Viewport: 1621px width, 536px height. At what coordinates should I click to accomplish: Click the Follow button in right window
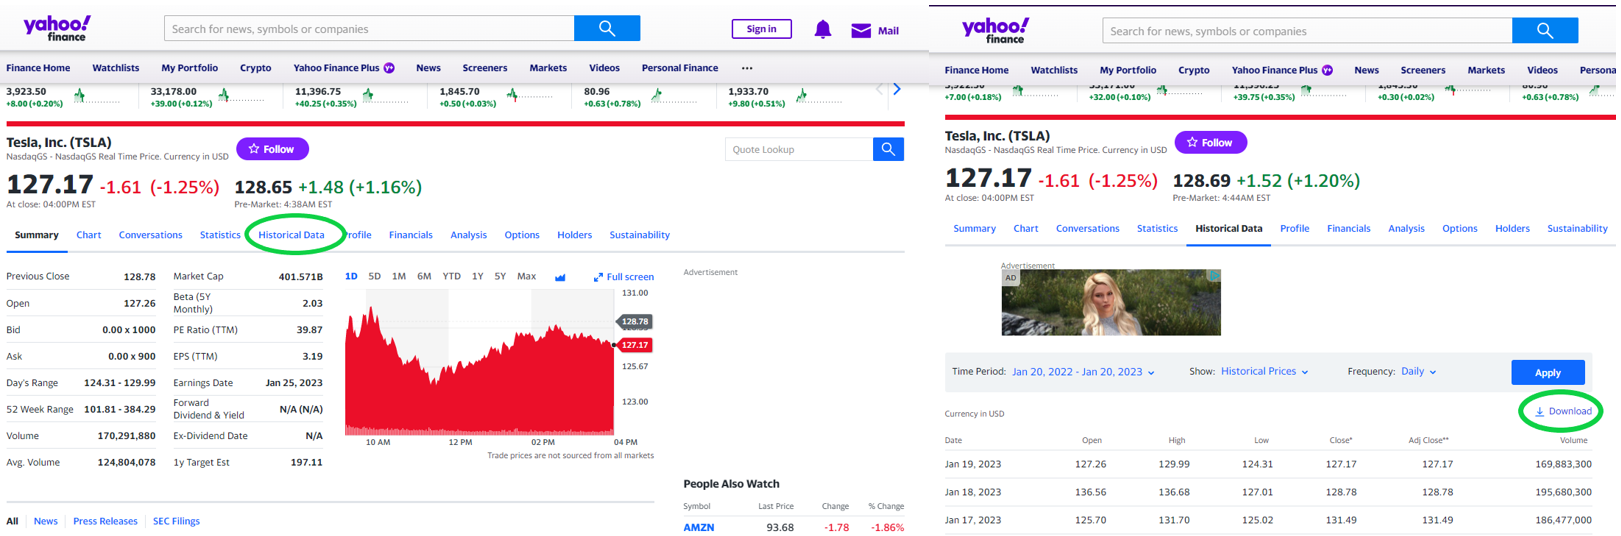(x=1210, y=143)
